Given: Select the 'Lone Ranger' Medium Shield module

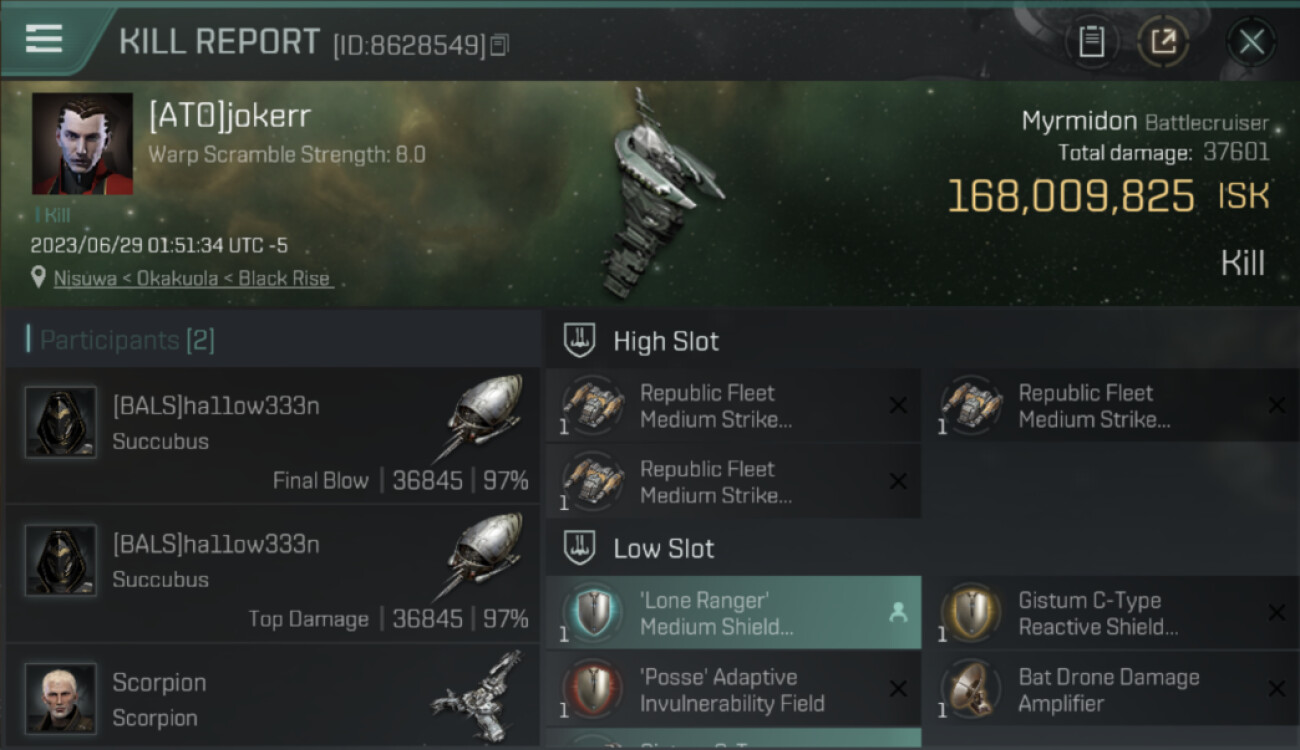Looking at the screenshot, I should pyautogui.click(x=734, y=613).
